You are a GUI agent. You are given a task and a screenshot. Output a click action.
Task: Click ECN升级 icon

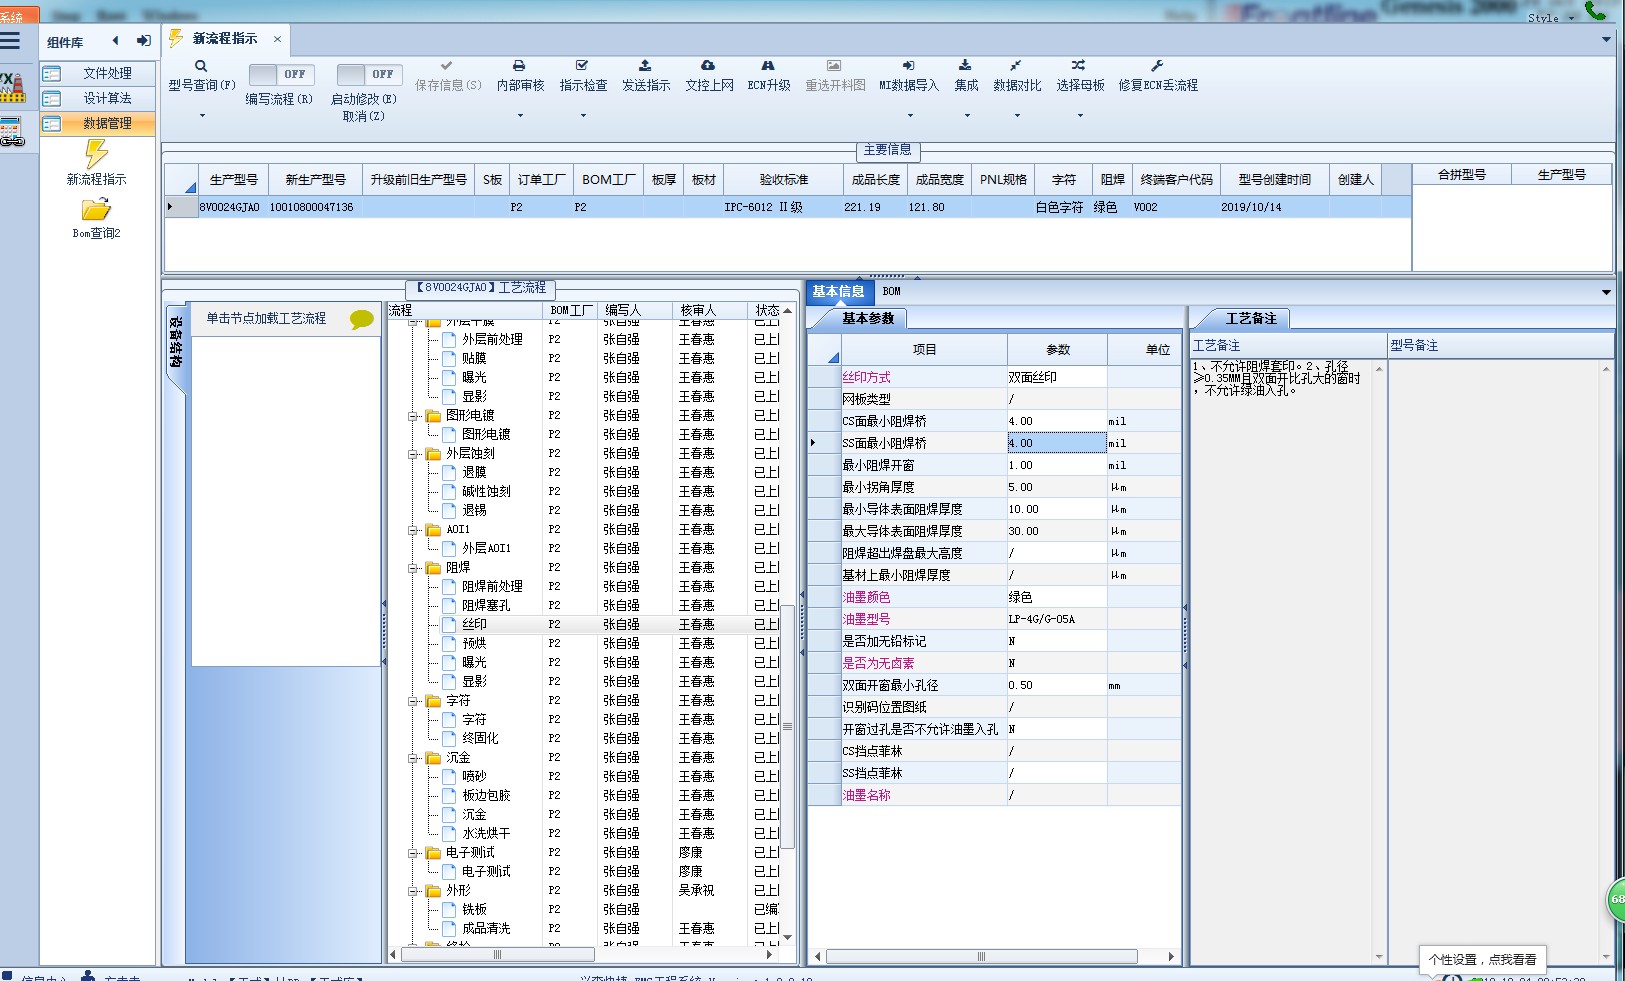coord(768,65)
